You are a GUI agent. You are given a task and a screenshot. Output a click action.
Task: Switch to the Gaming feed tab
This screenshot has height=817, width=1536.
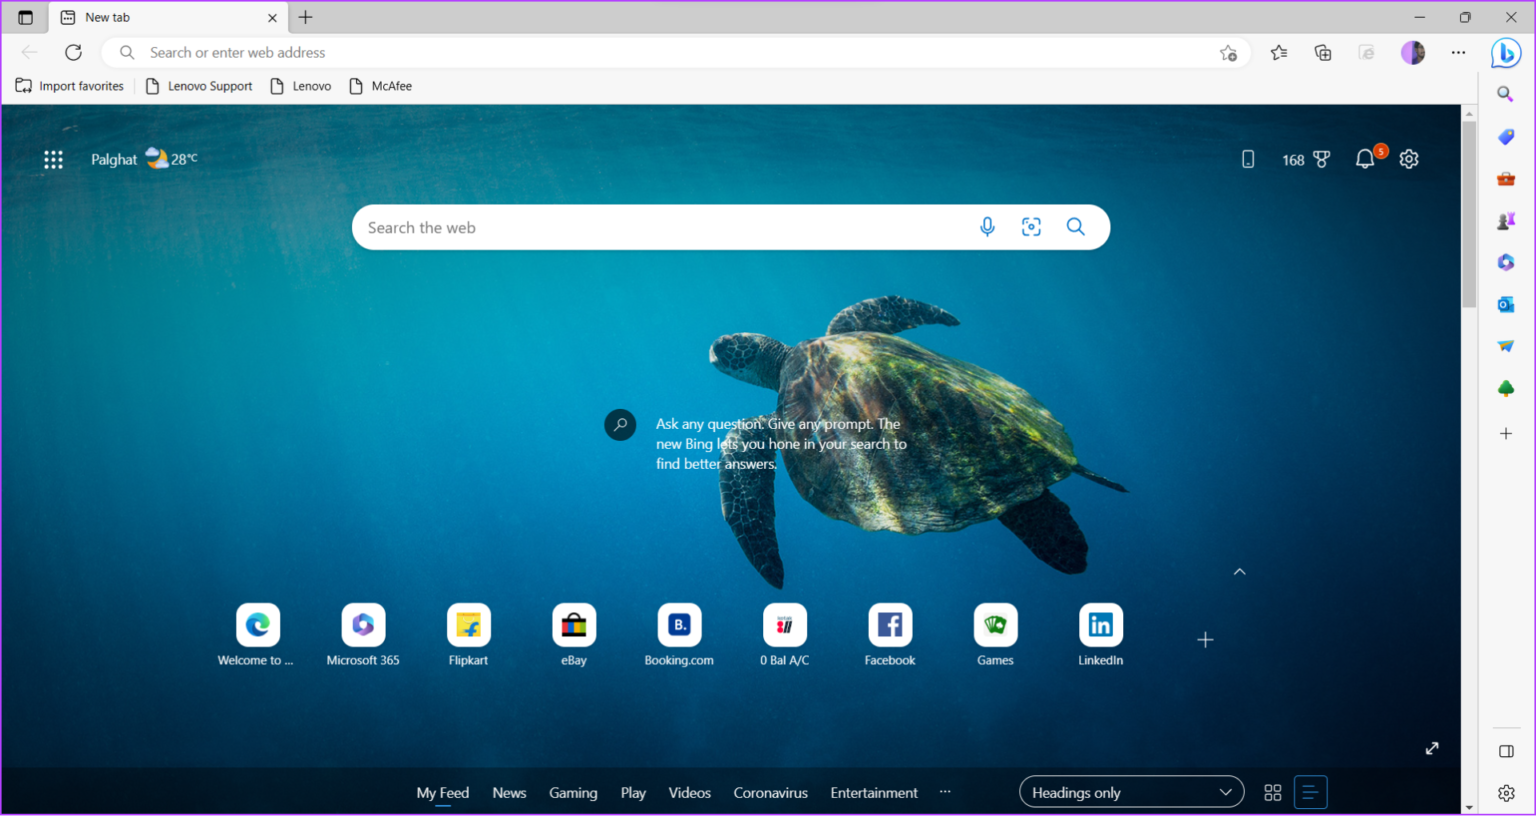[573, 792]
